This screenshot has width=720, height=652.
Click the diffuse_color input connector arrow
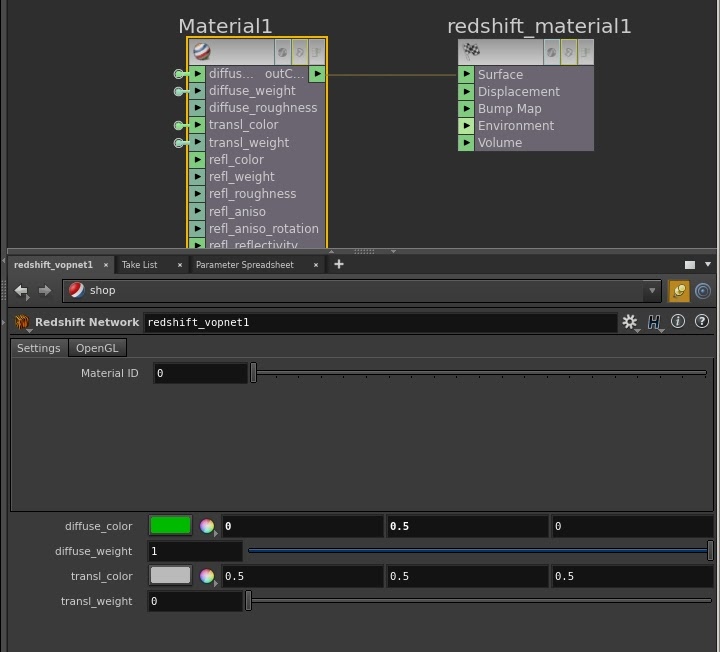click(x=197, y=73)
